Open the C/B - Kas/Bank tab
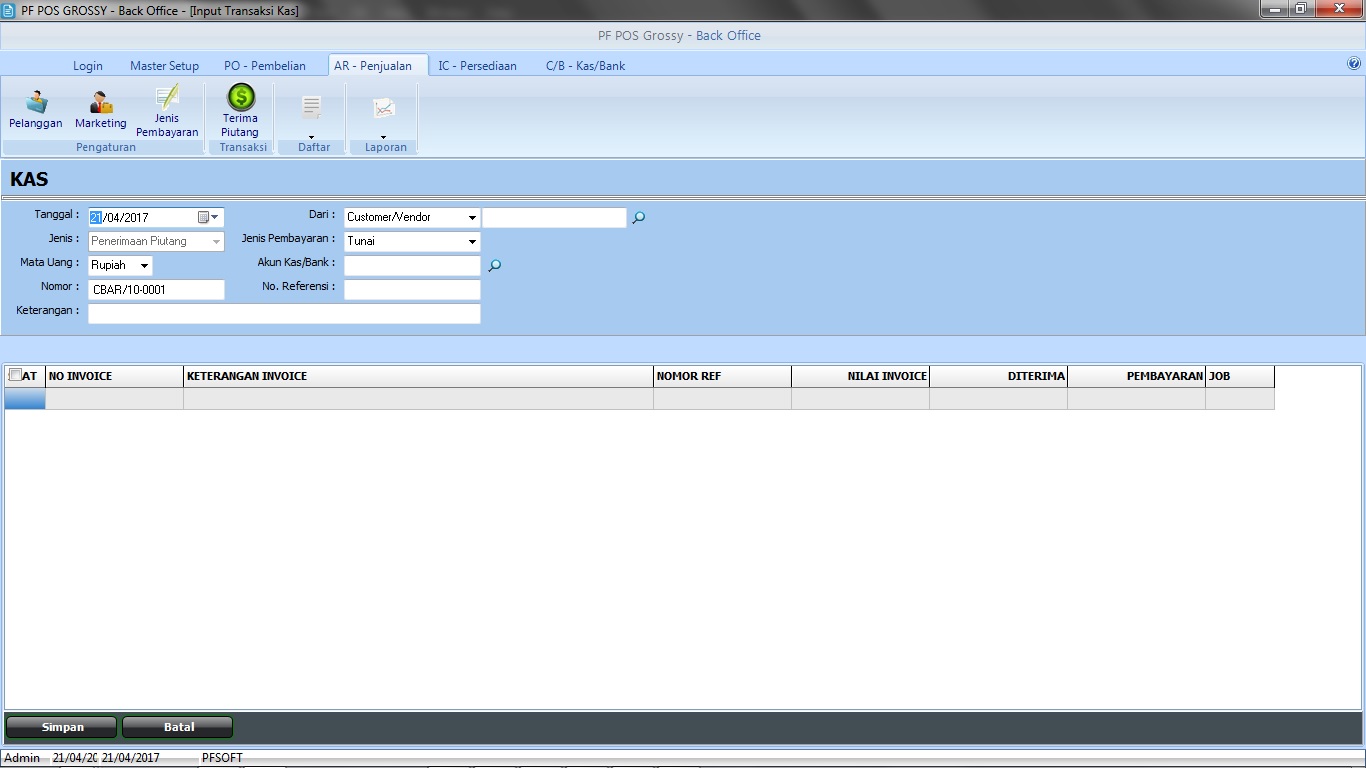Viewport: 1366px width, 768px height. point(585,66)
